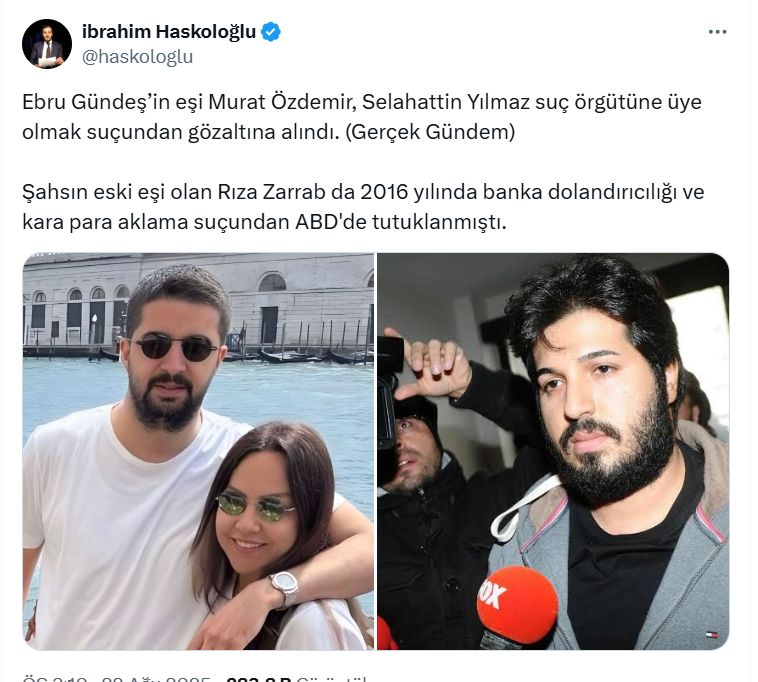Viewport: 758px width, 682px height.
Task: Click the word "ABD'de" in the tweet
Action: coord(331,222)
